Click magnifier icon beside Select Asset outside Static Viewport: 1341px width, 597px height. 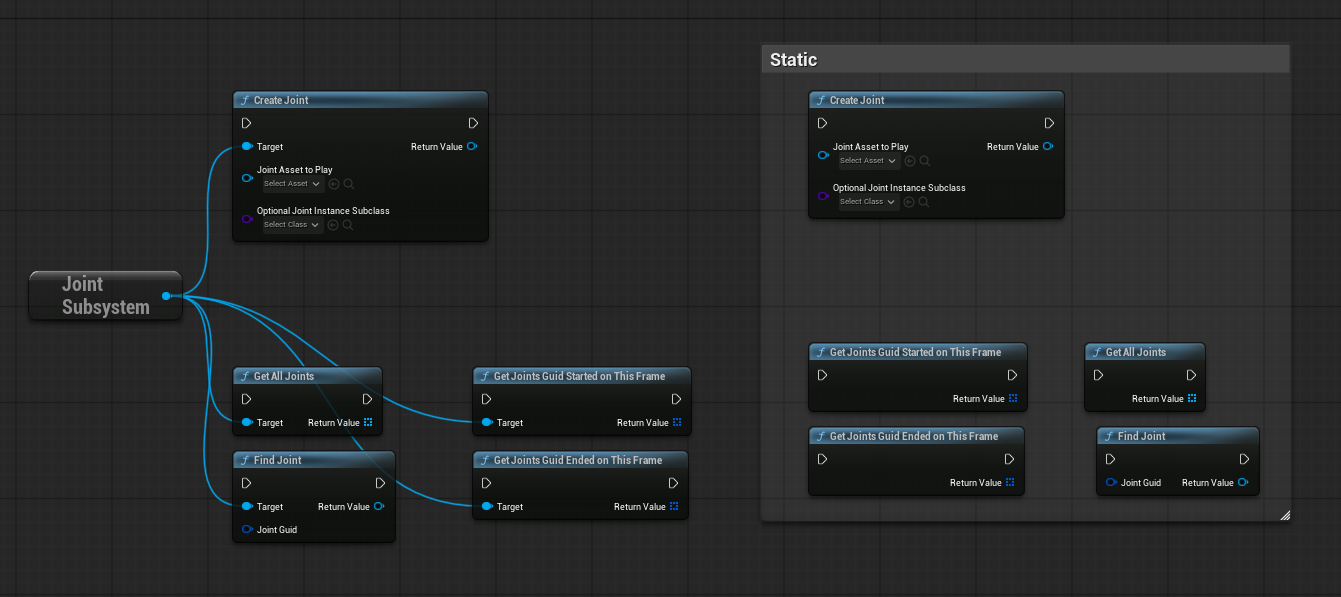tap(349, 184)
